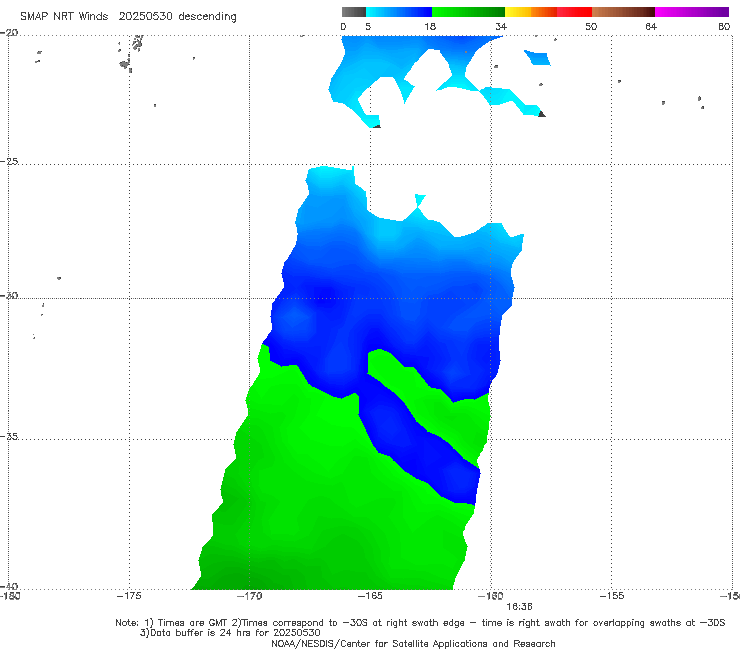Click the gray segment of the wind color bar
740x650 pixels.
[x=353, y=12]
